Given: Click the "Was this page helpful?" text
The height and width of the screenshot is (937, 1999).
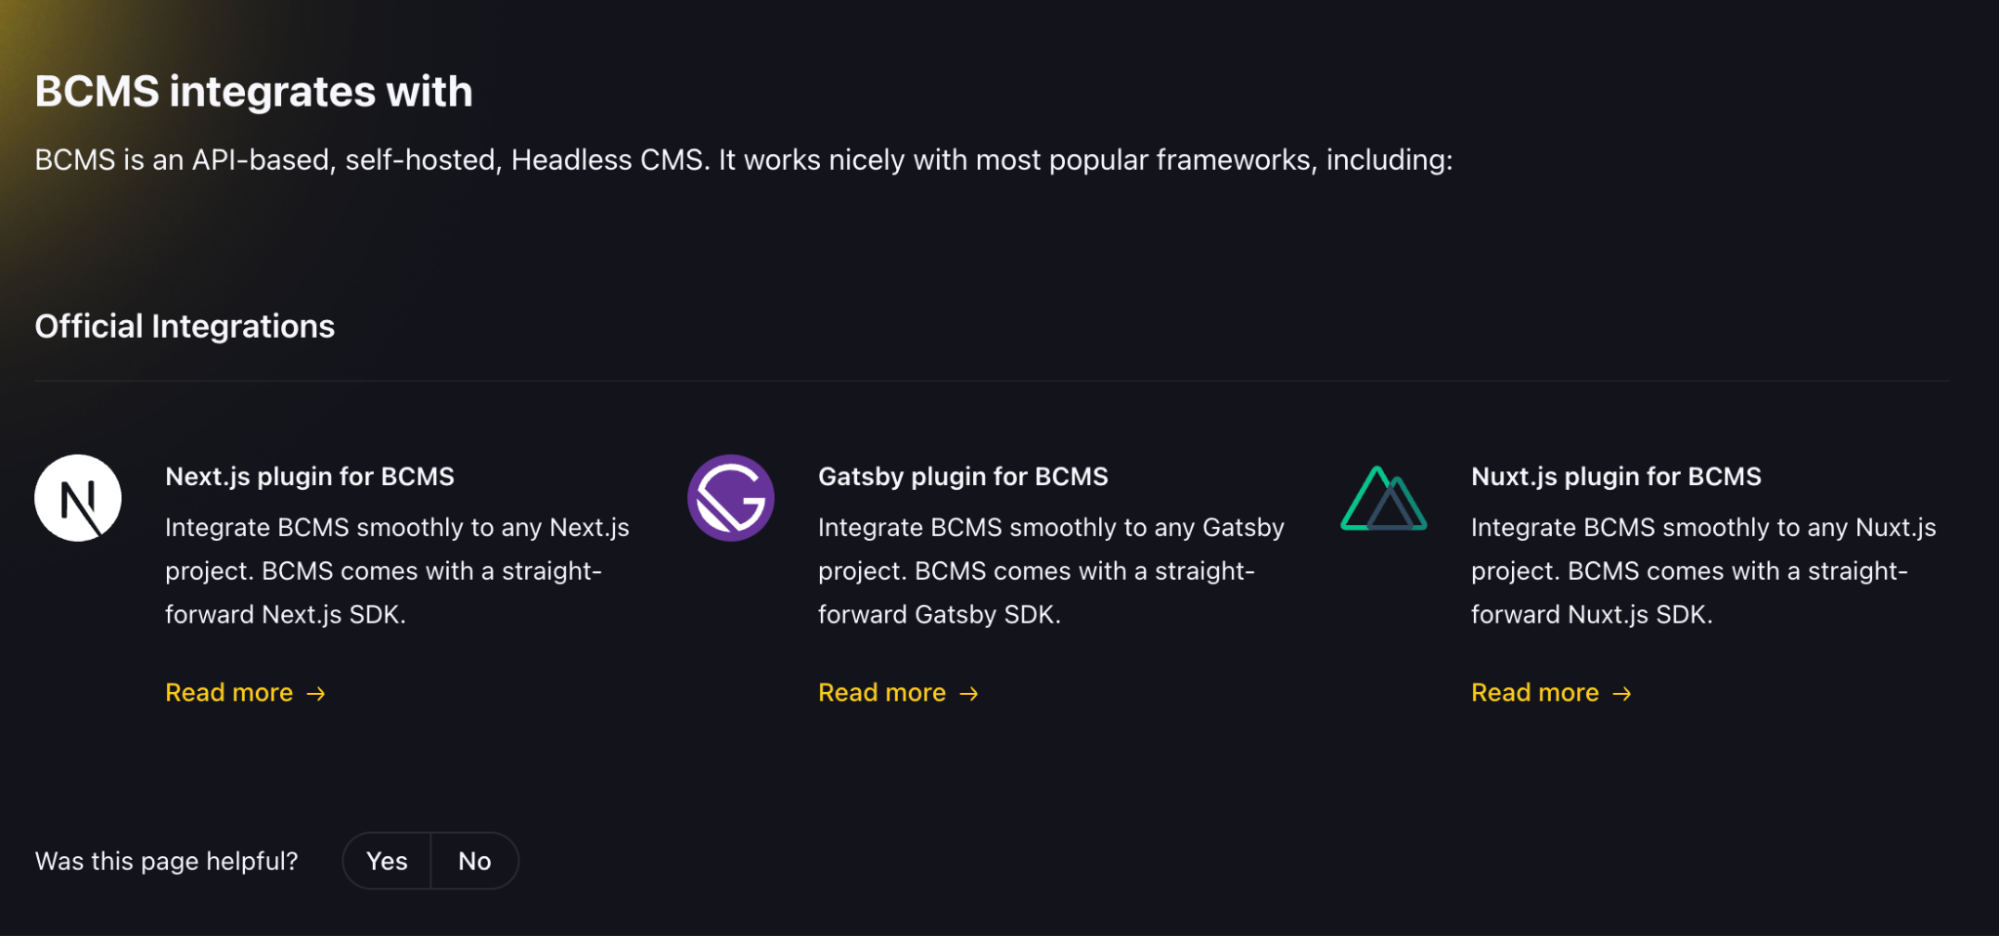Looking at the screenshot, I should (167, 861).
